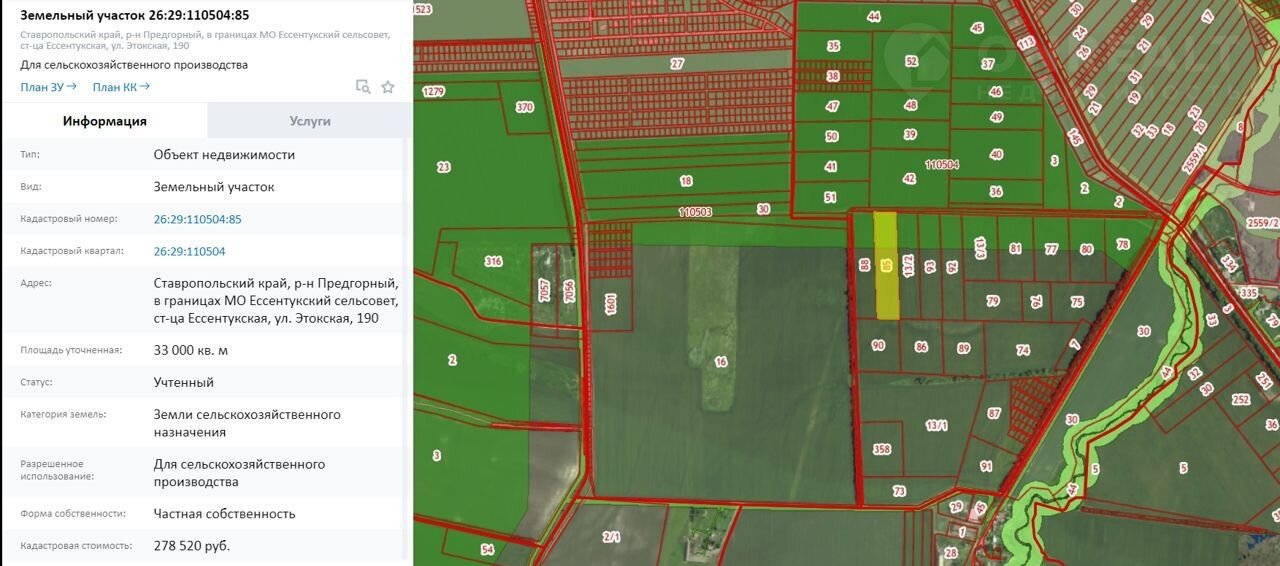Add parcel to favorites with star icon
Image resolution: width=1280 pixels, height=566 pixels.
point(388,87)
